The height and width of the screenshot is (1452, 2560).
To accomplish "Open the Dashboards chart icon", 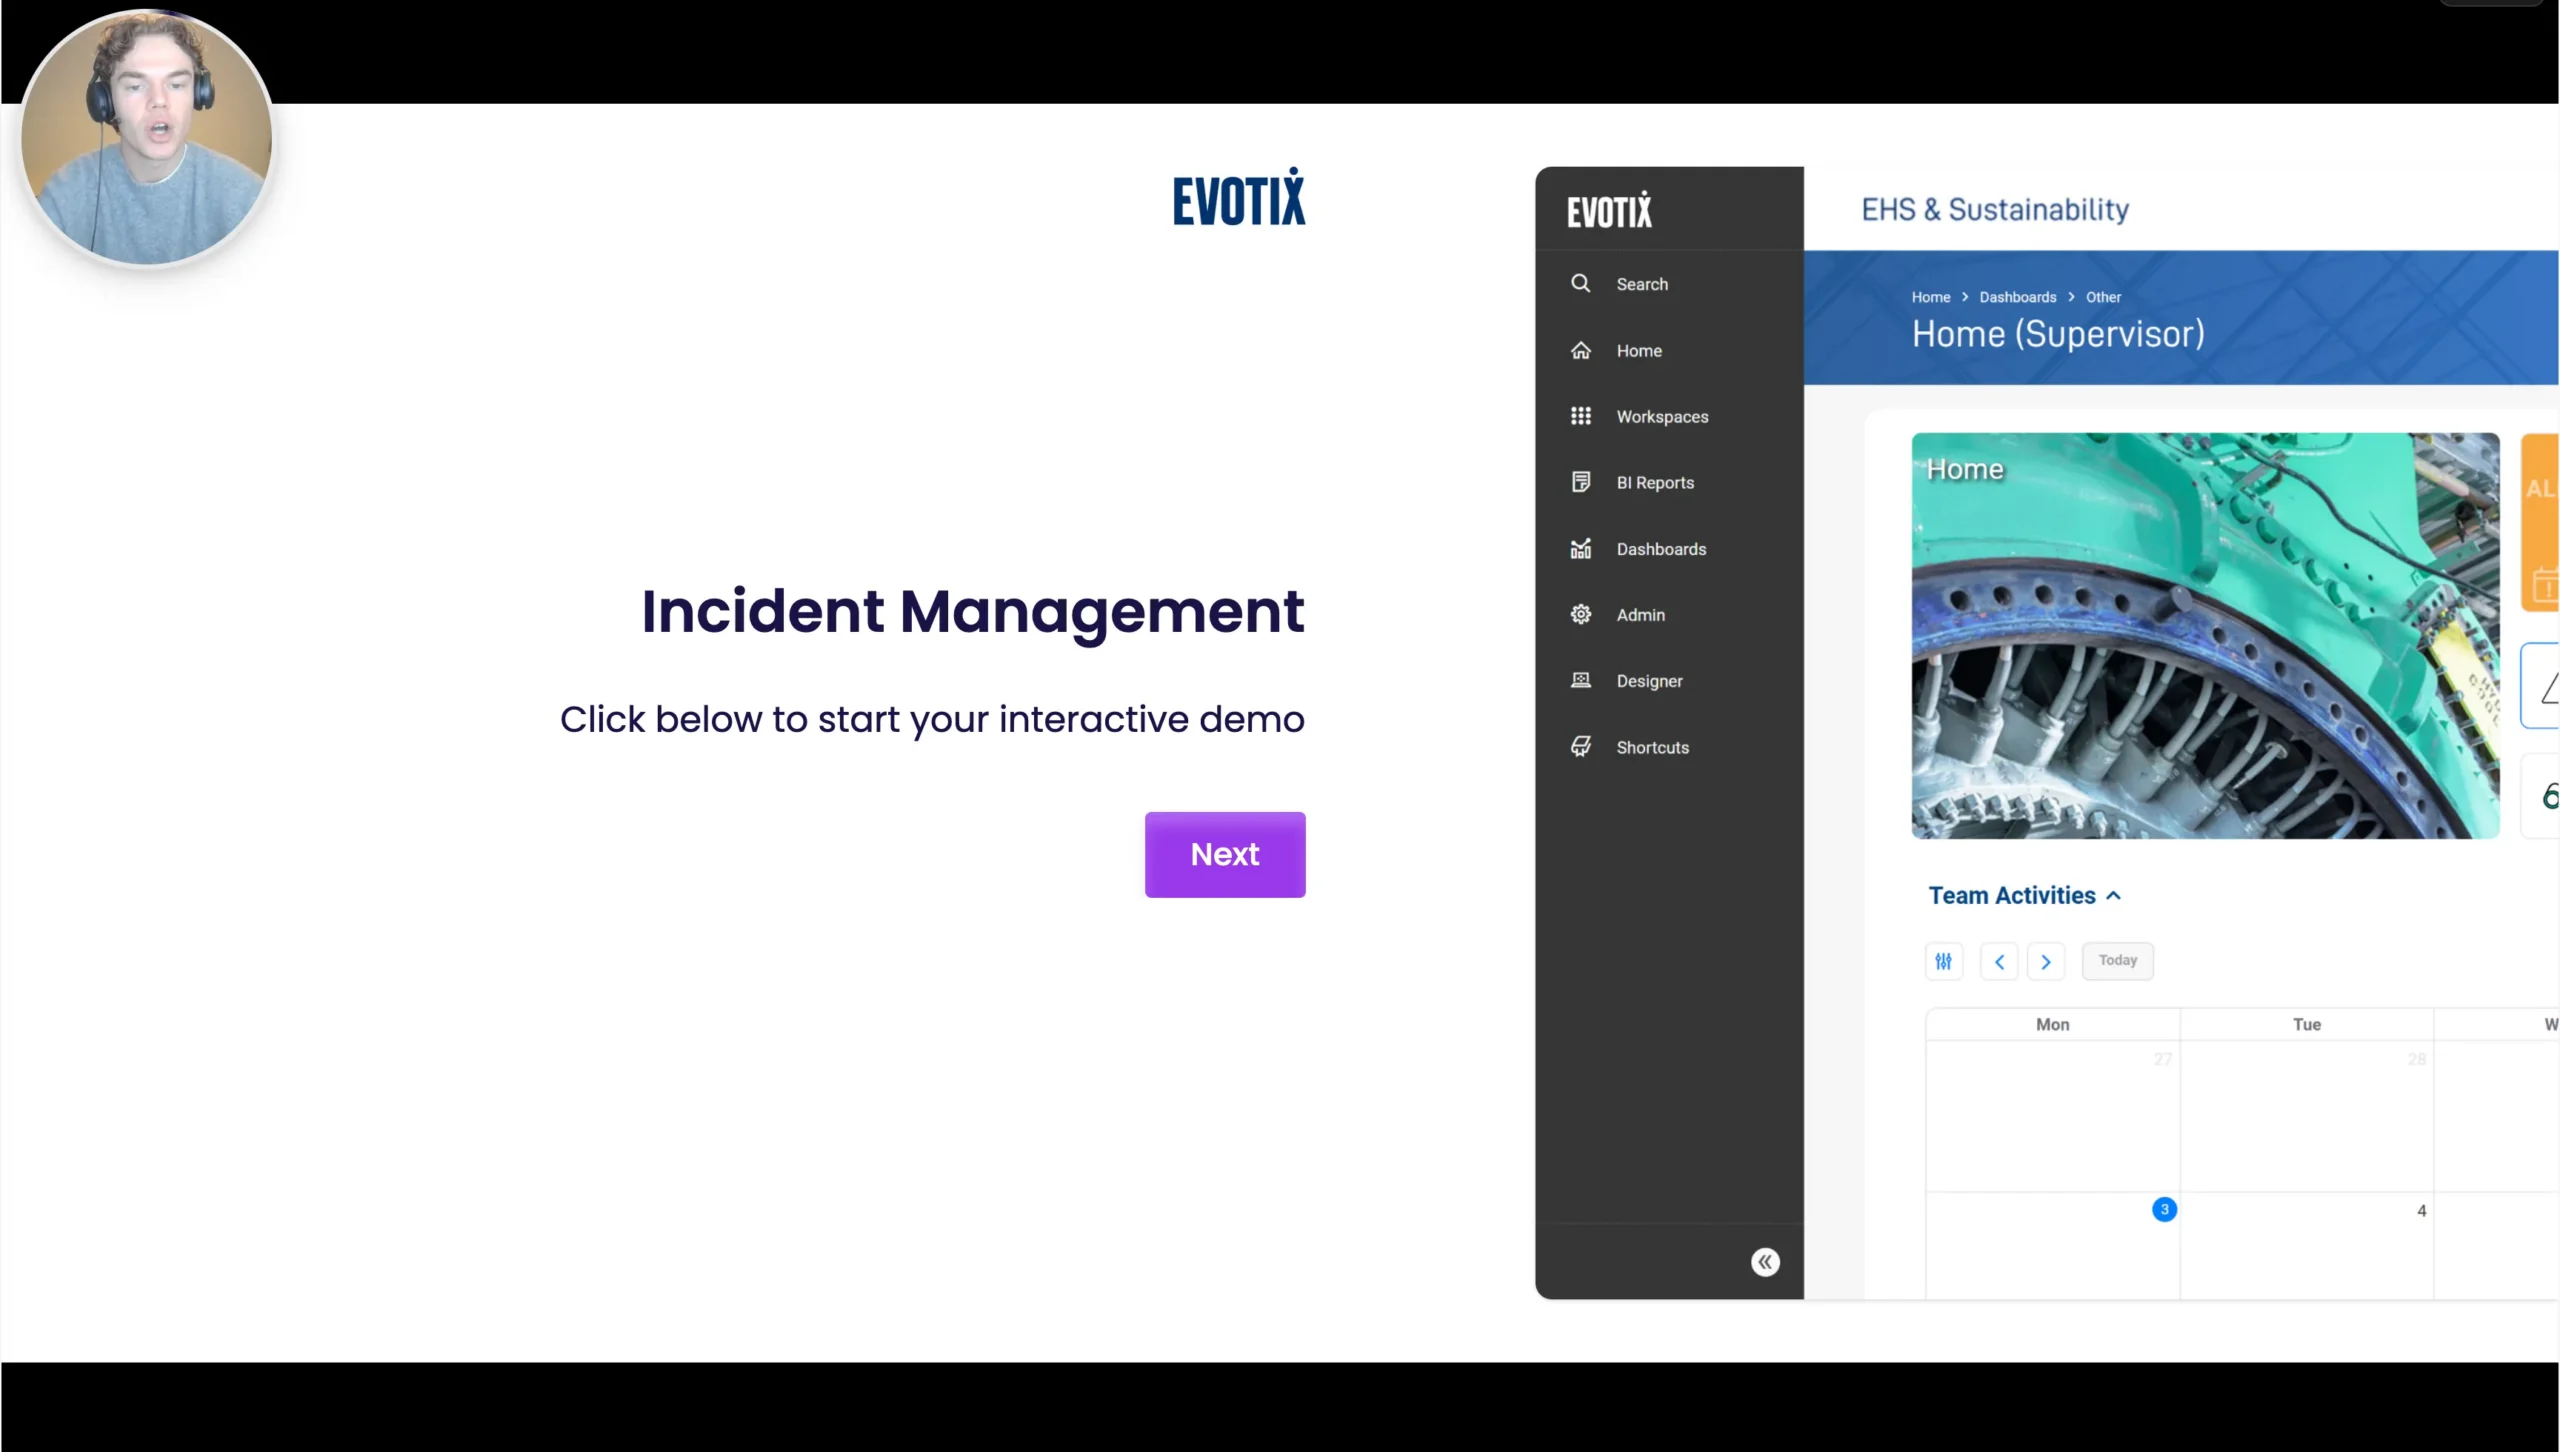I will coord(1580,548).
